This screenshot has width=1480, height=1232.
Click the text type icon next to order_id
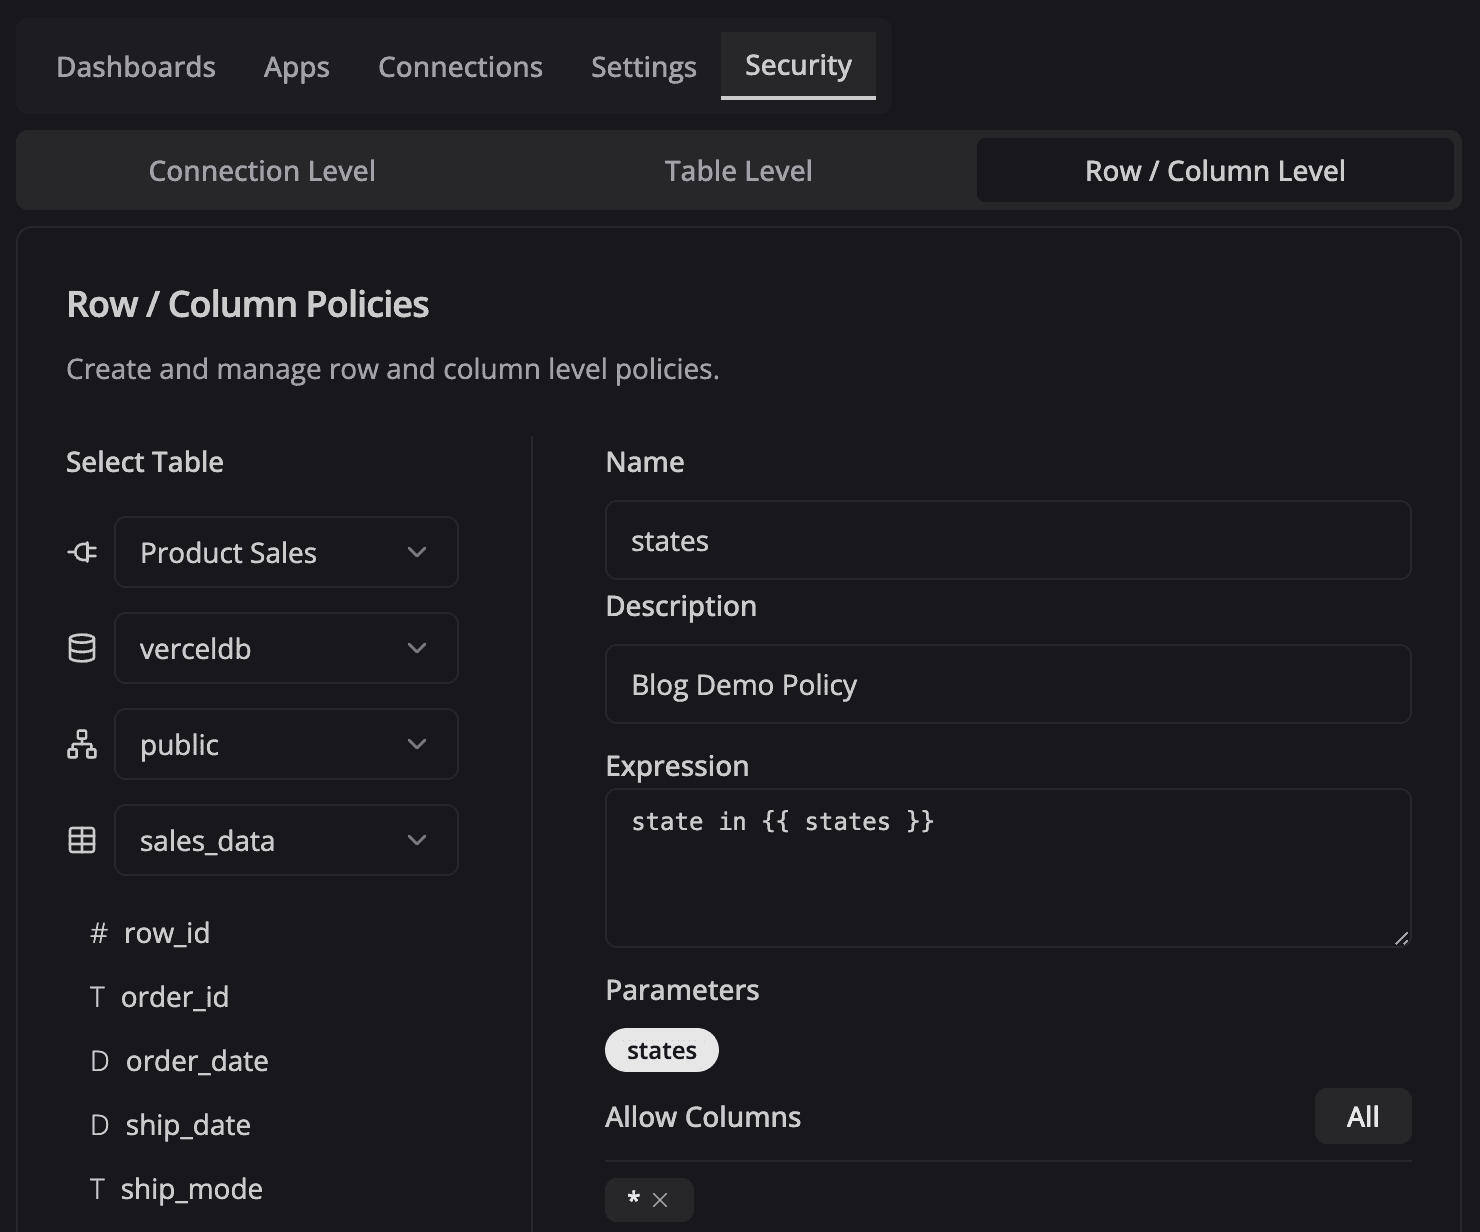[97, 997]
